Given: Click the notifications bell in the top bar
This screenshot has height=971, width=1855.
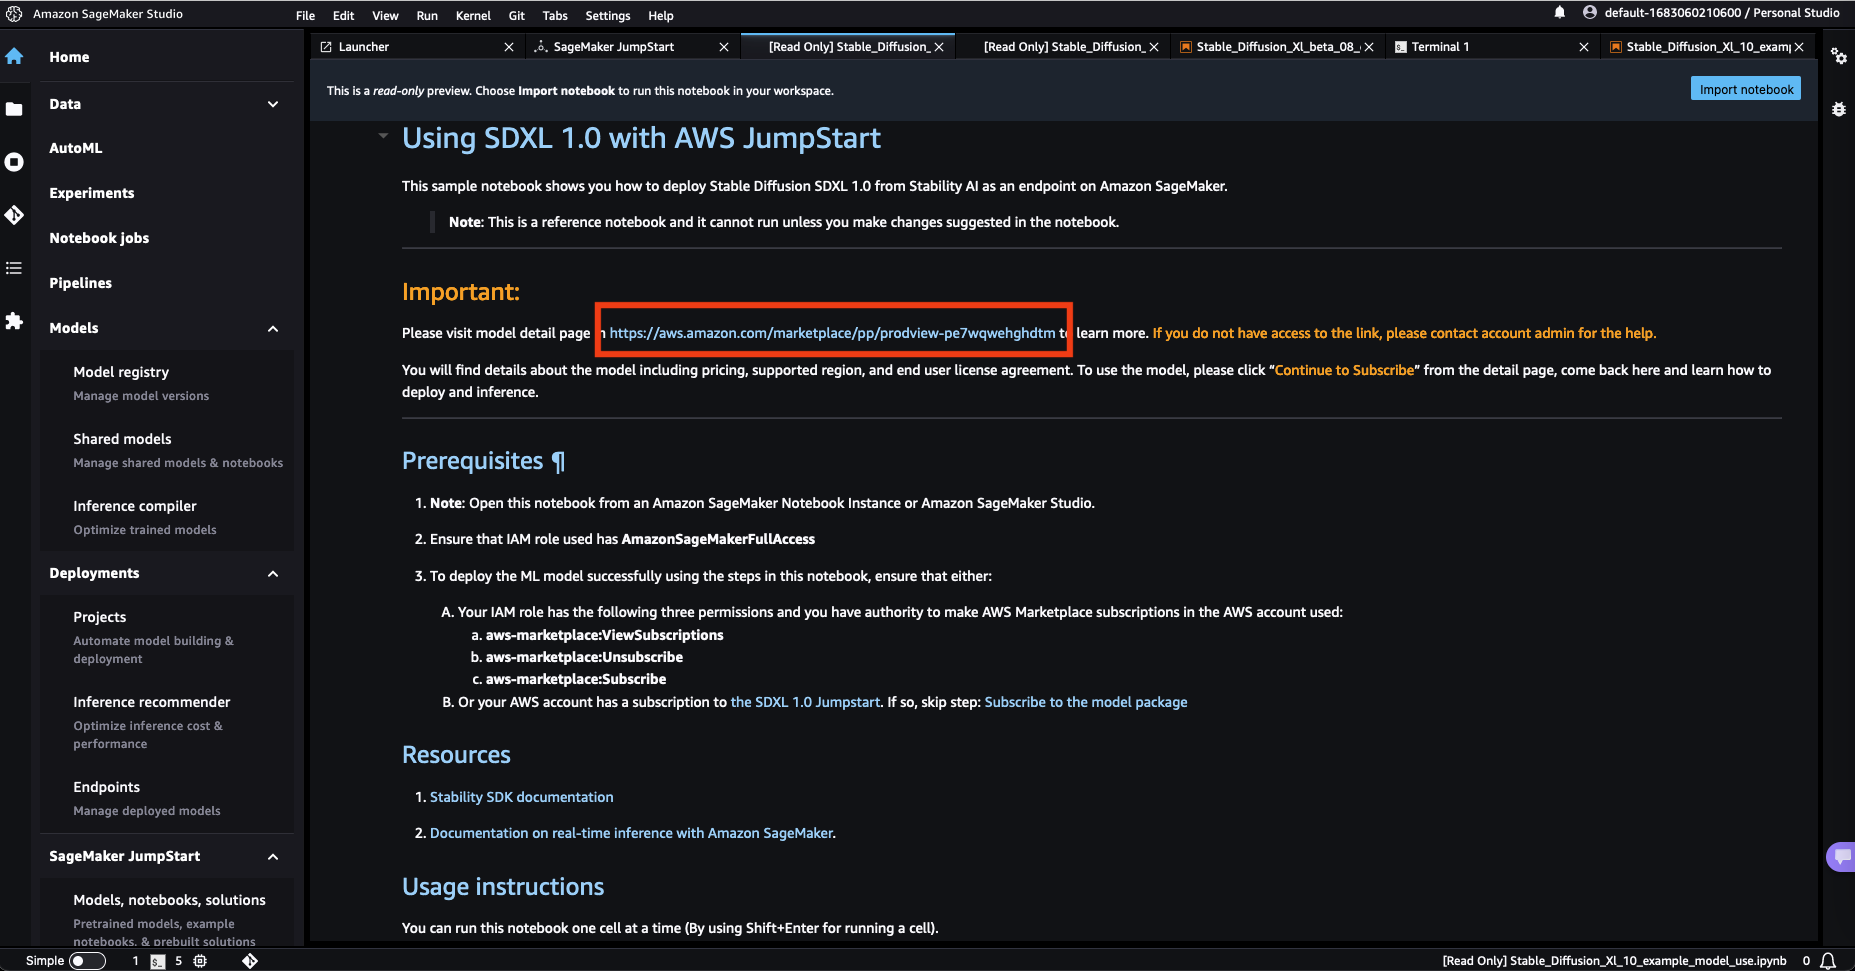Looking at the screenshot, I should 1560,13.
